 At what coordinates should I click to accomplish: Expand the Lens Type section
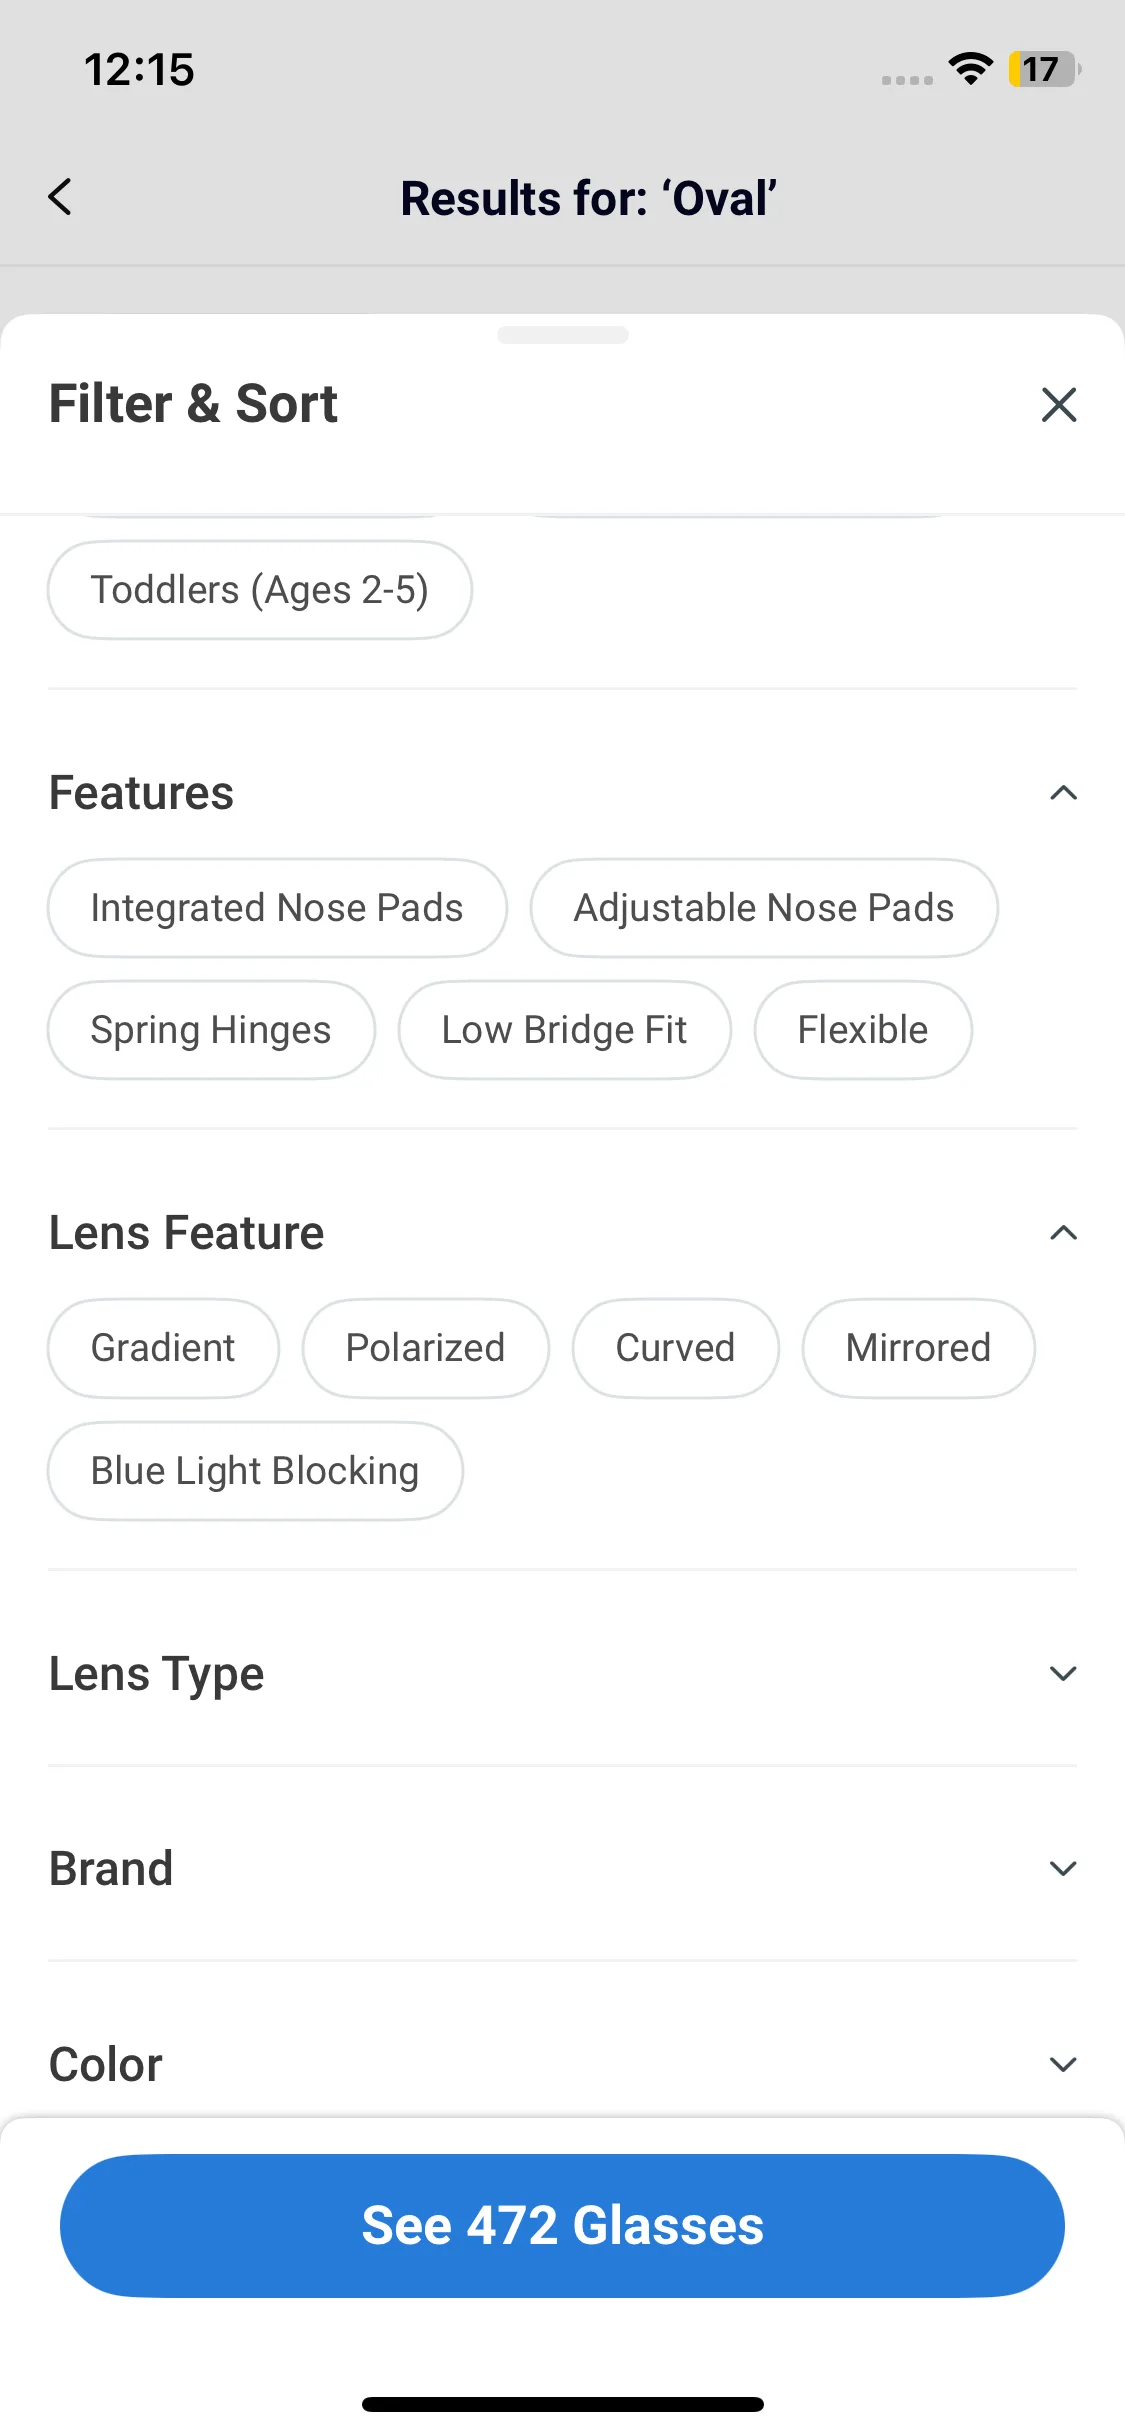(x=1063, y=1673)
